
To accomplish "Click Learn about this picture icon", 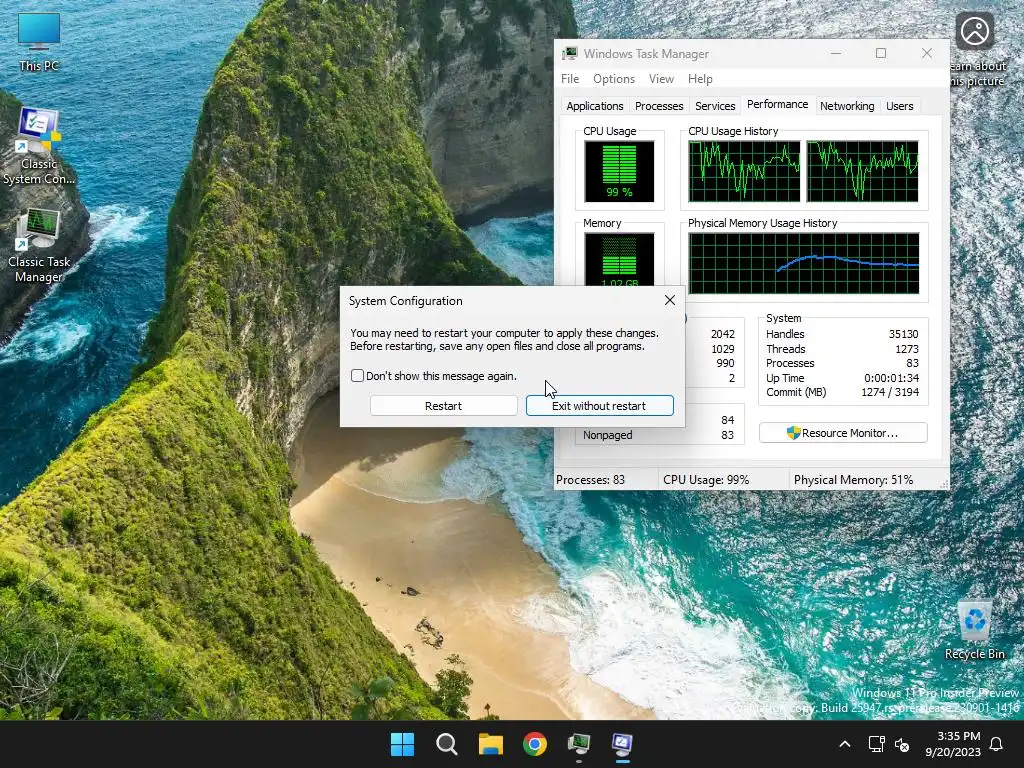I will [974, 32].
